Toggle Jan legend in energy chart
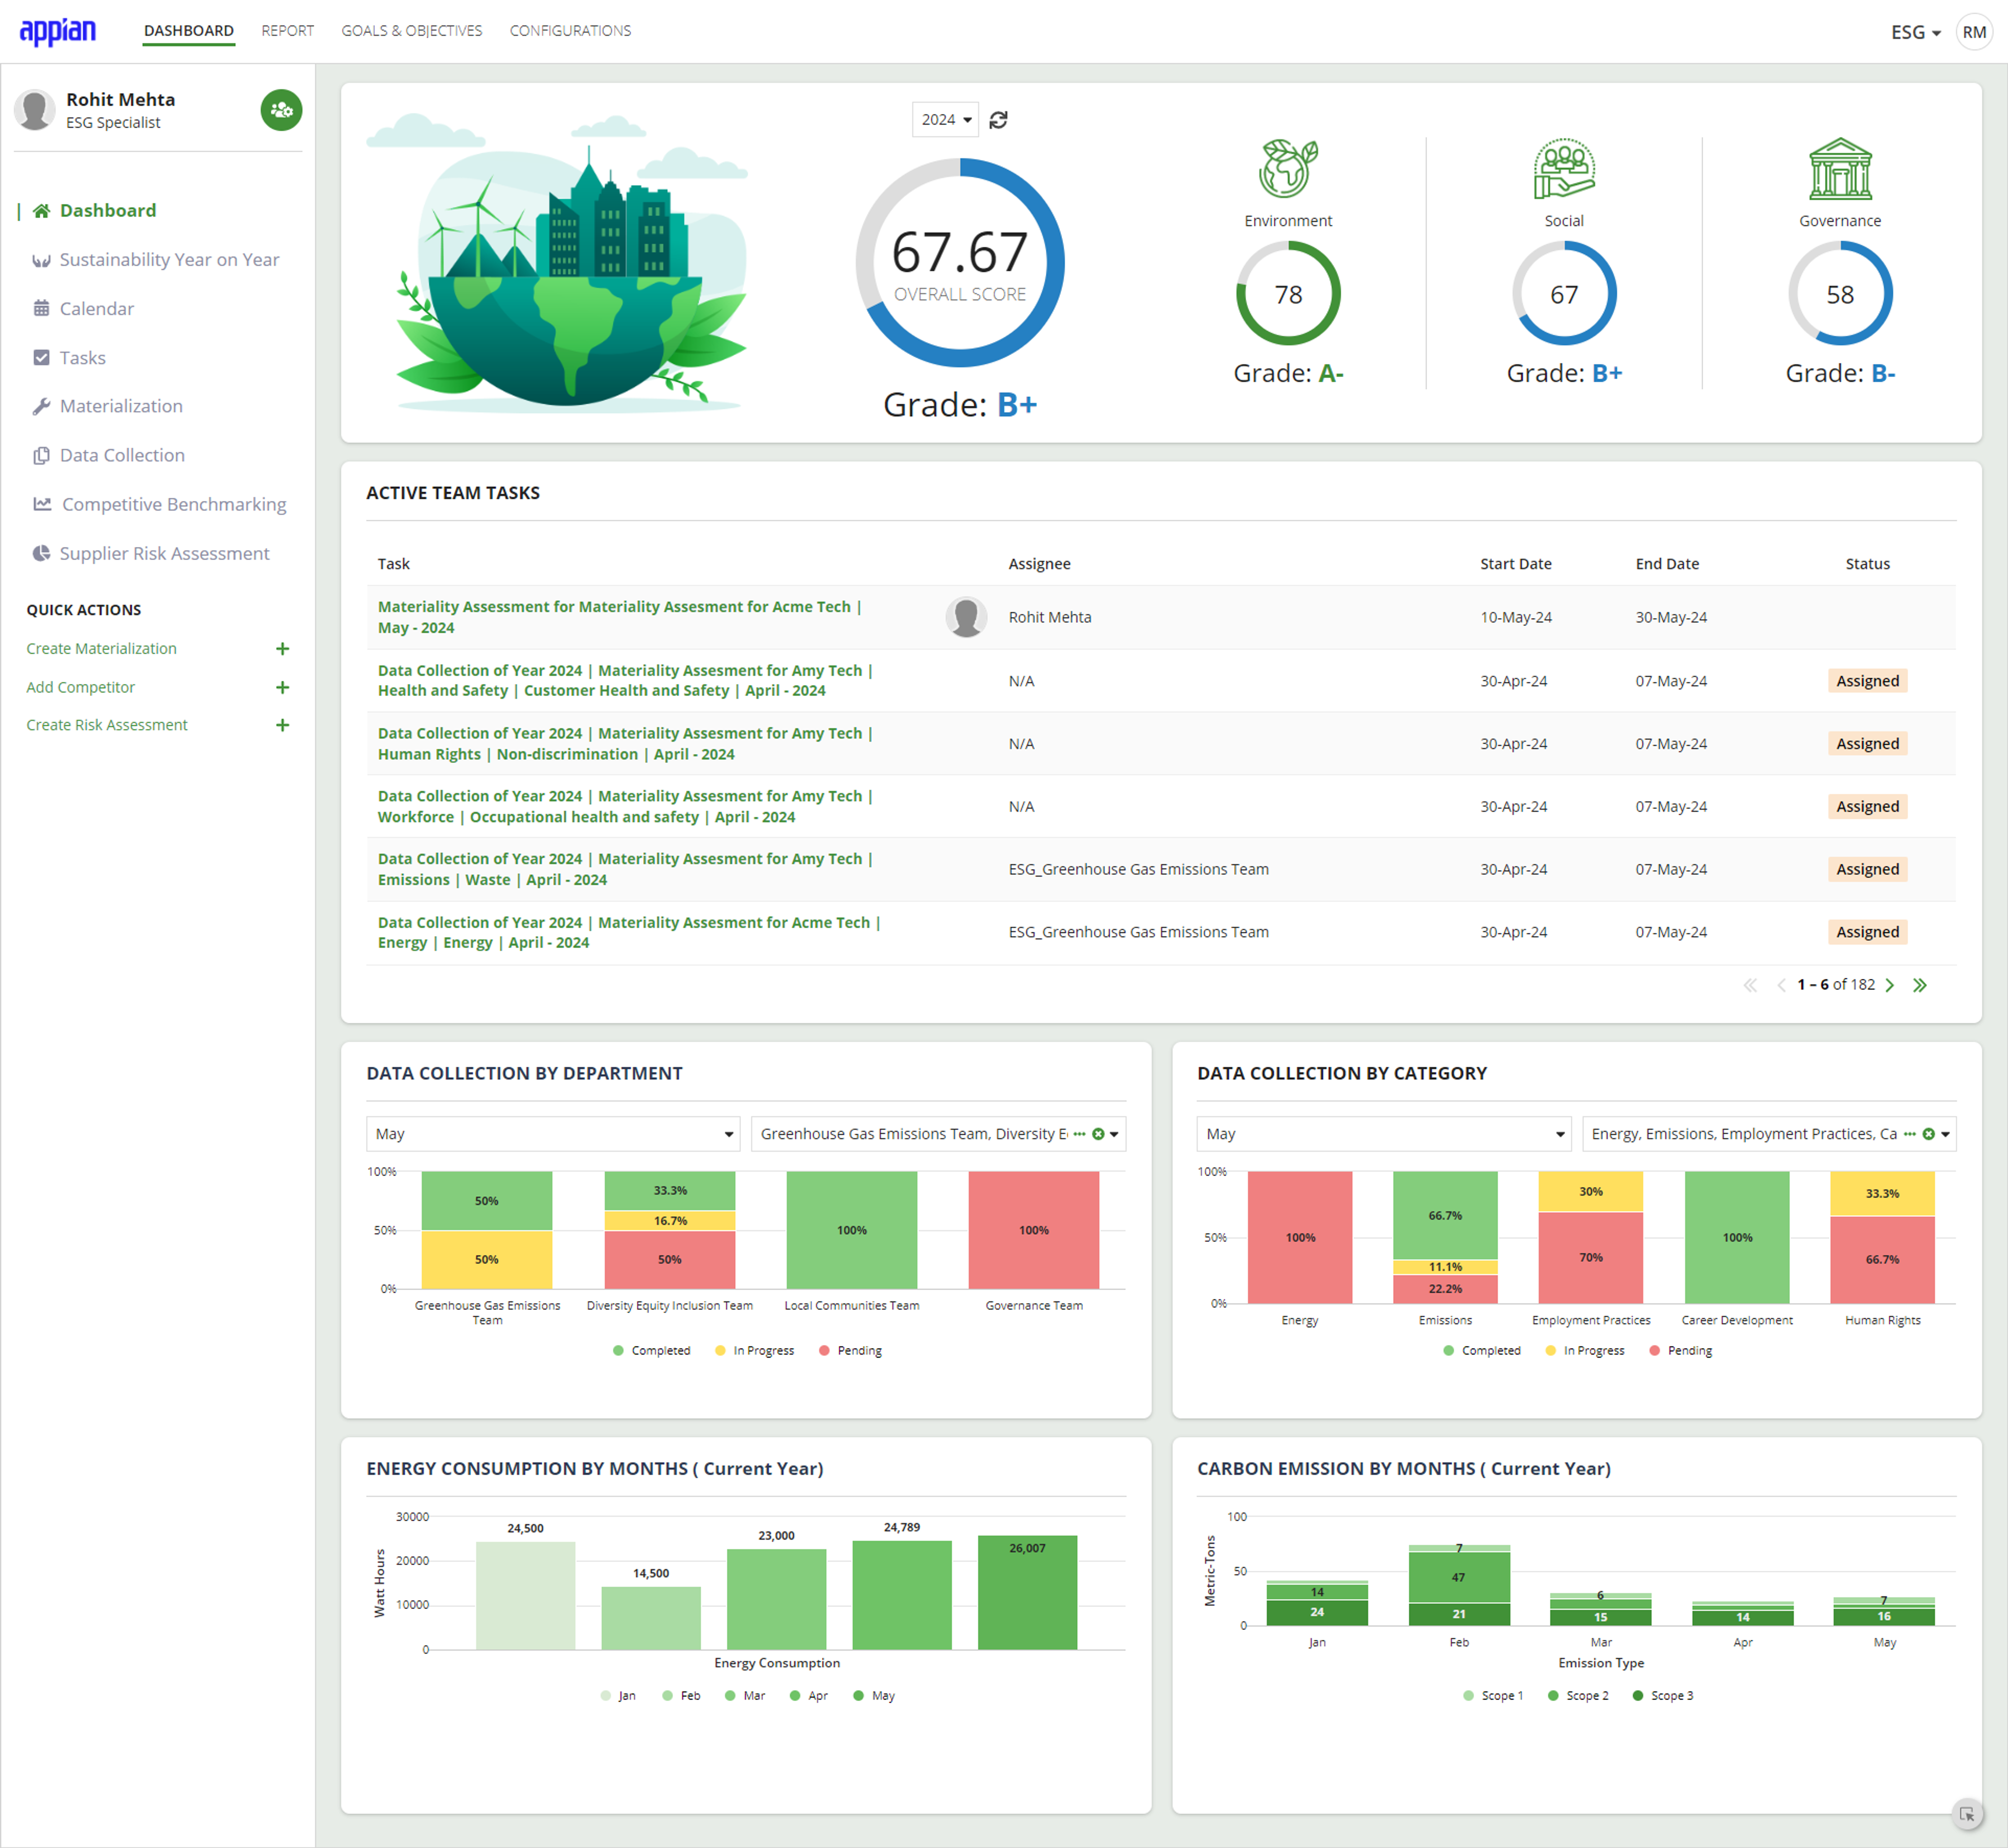The width and height of the screenshot is (2008, 1848). point(618,1696)
